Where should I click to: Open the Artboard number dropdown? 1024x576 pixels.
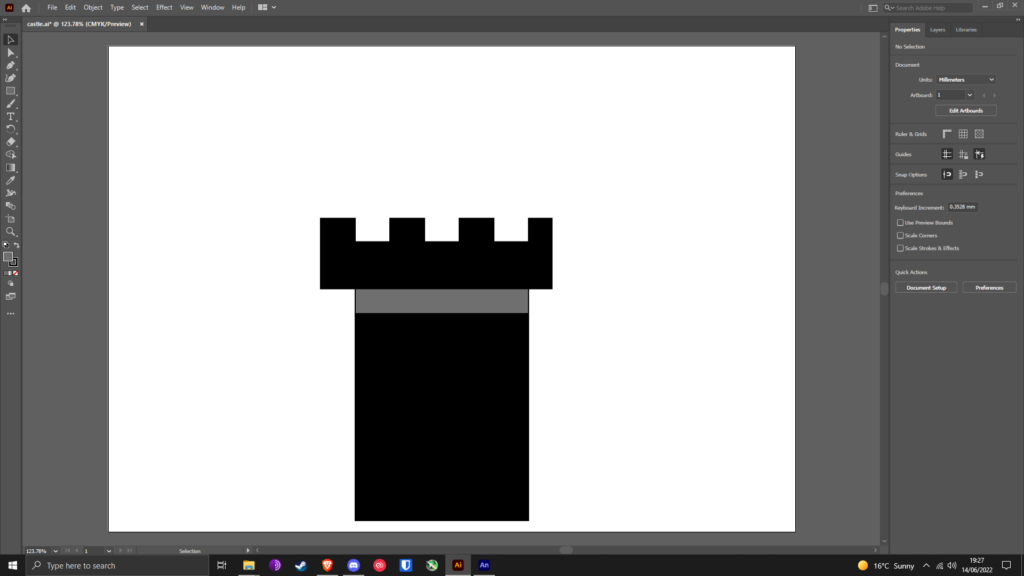(x=970, y=95)
